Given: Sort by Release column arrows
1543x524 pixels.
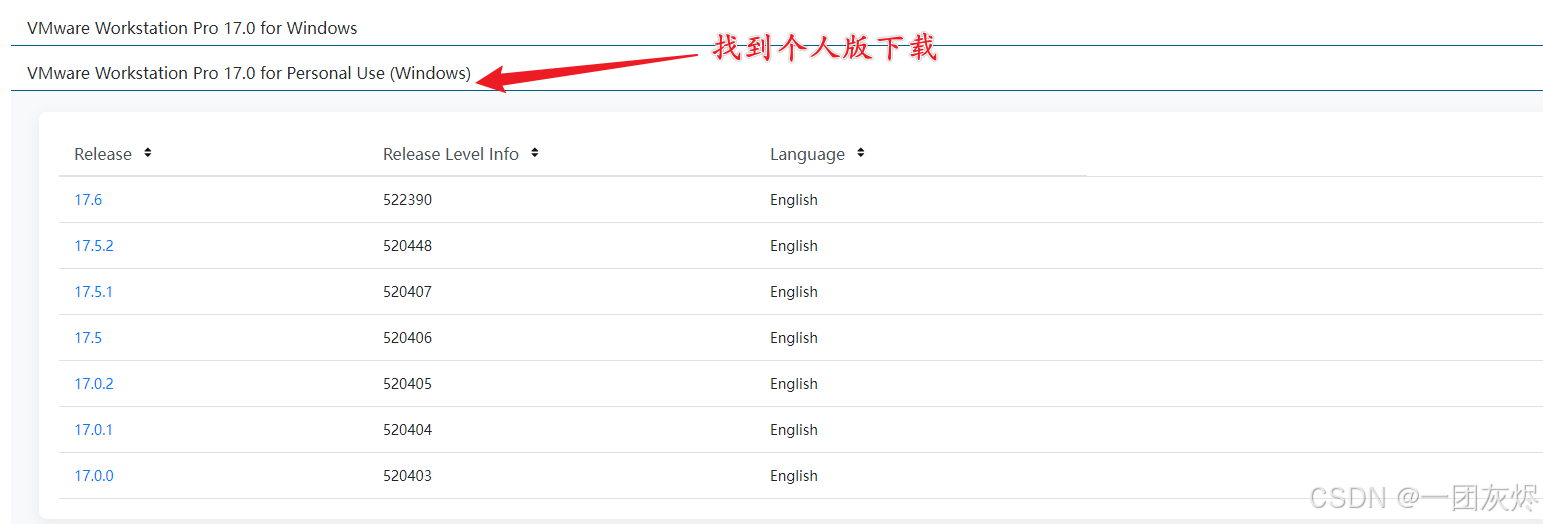Looking at the screenshot, I should click(x=148, y=153).
